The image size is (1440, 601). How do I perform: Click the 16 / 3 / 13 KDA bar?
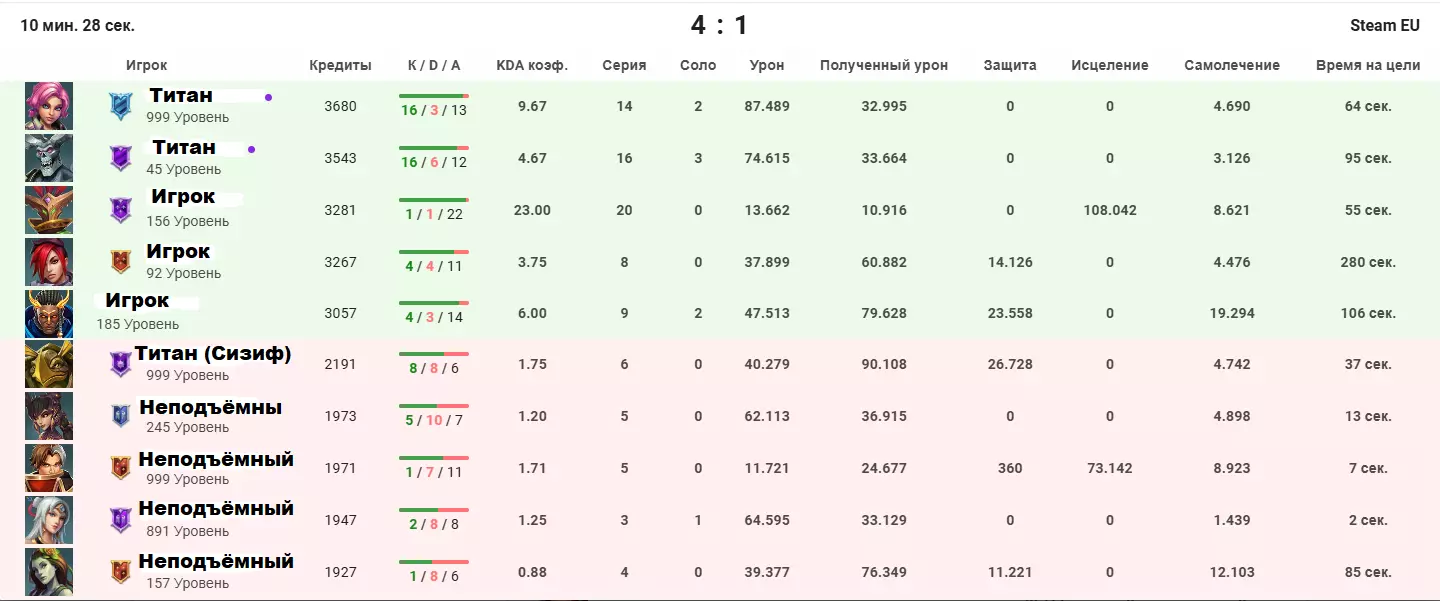click(433, 97)
